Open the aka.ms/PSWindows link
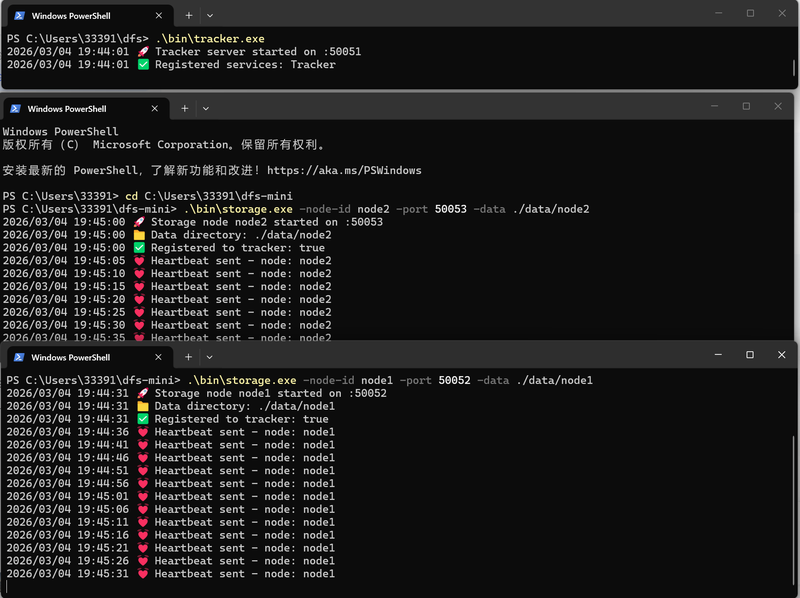 click(344, 170)
